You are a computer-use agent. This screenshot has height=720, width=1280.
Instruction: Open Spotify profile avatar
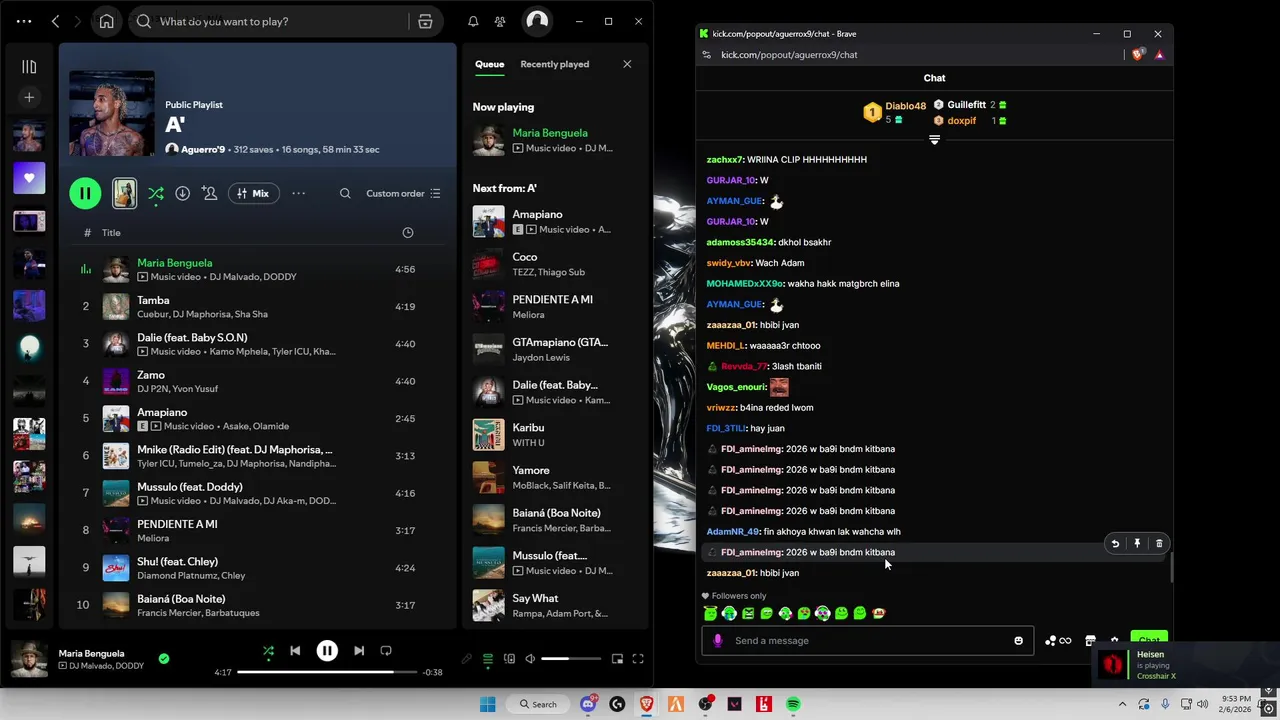pyautogui.click(x=537, y=21)
